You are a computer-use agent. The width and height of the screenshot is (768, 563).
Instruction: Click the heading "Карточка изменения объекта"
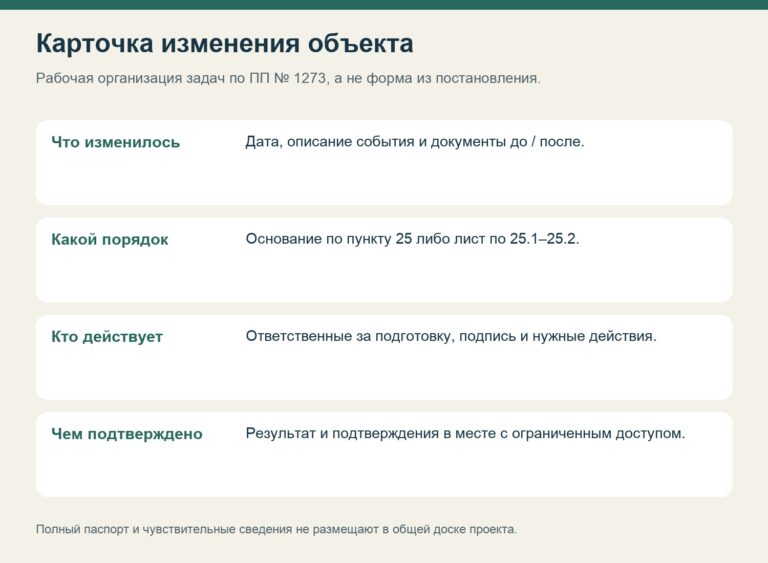(224, 43)
